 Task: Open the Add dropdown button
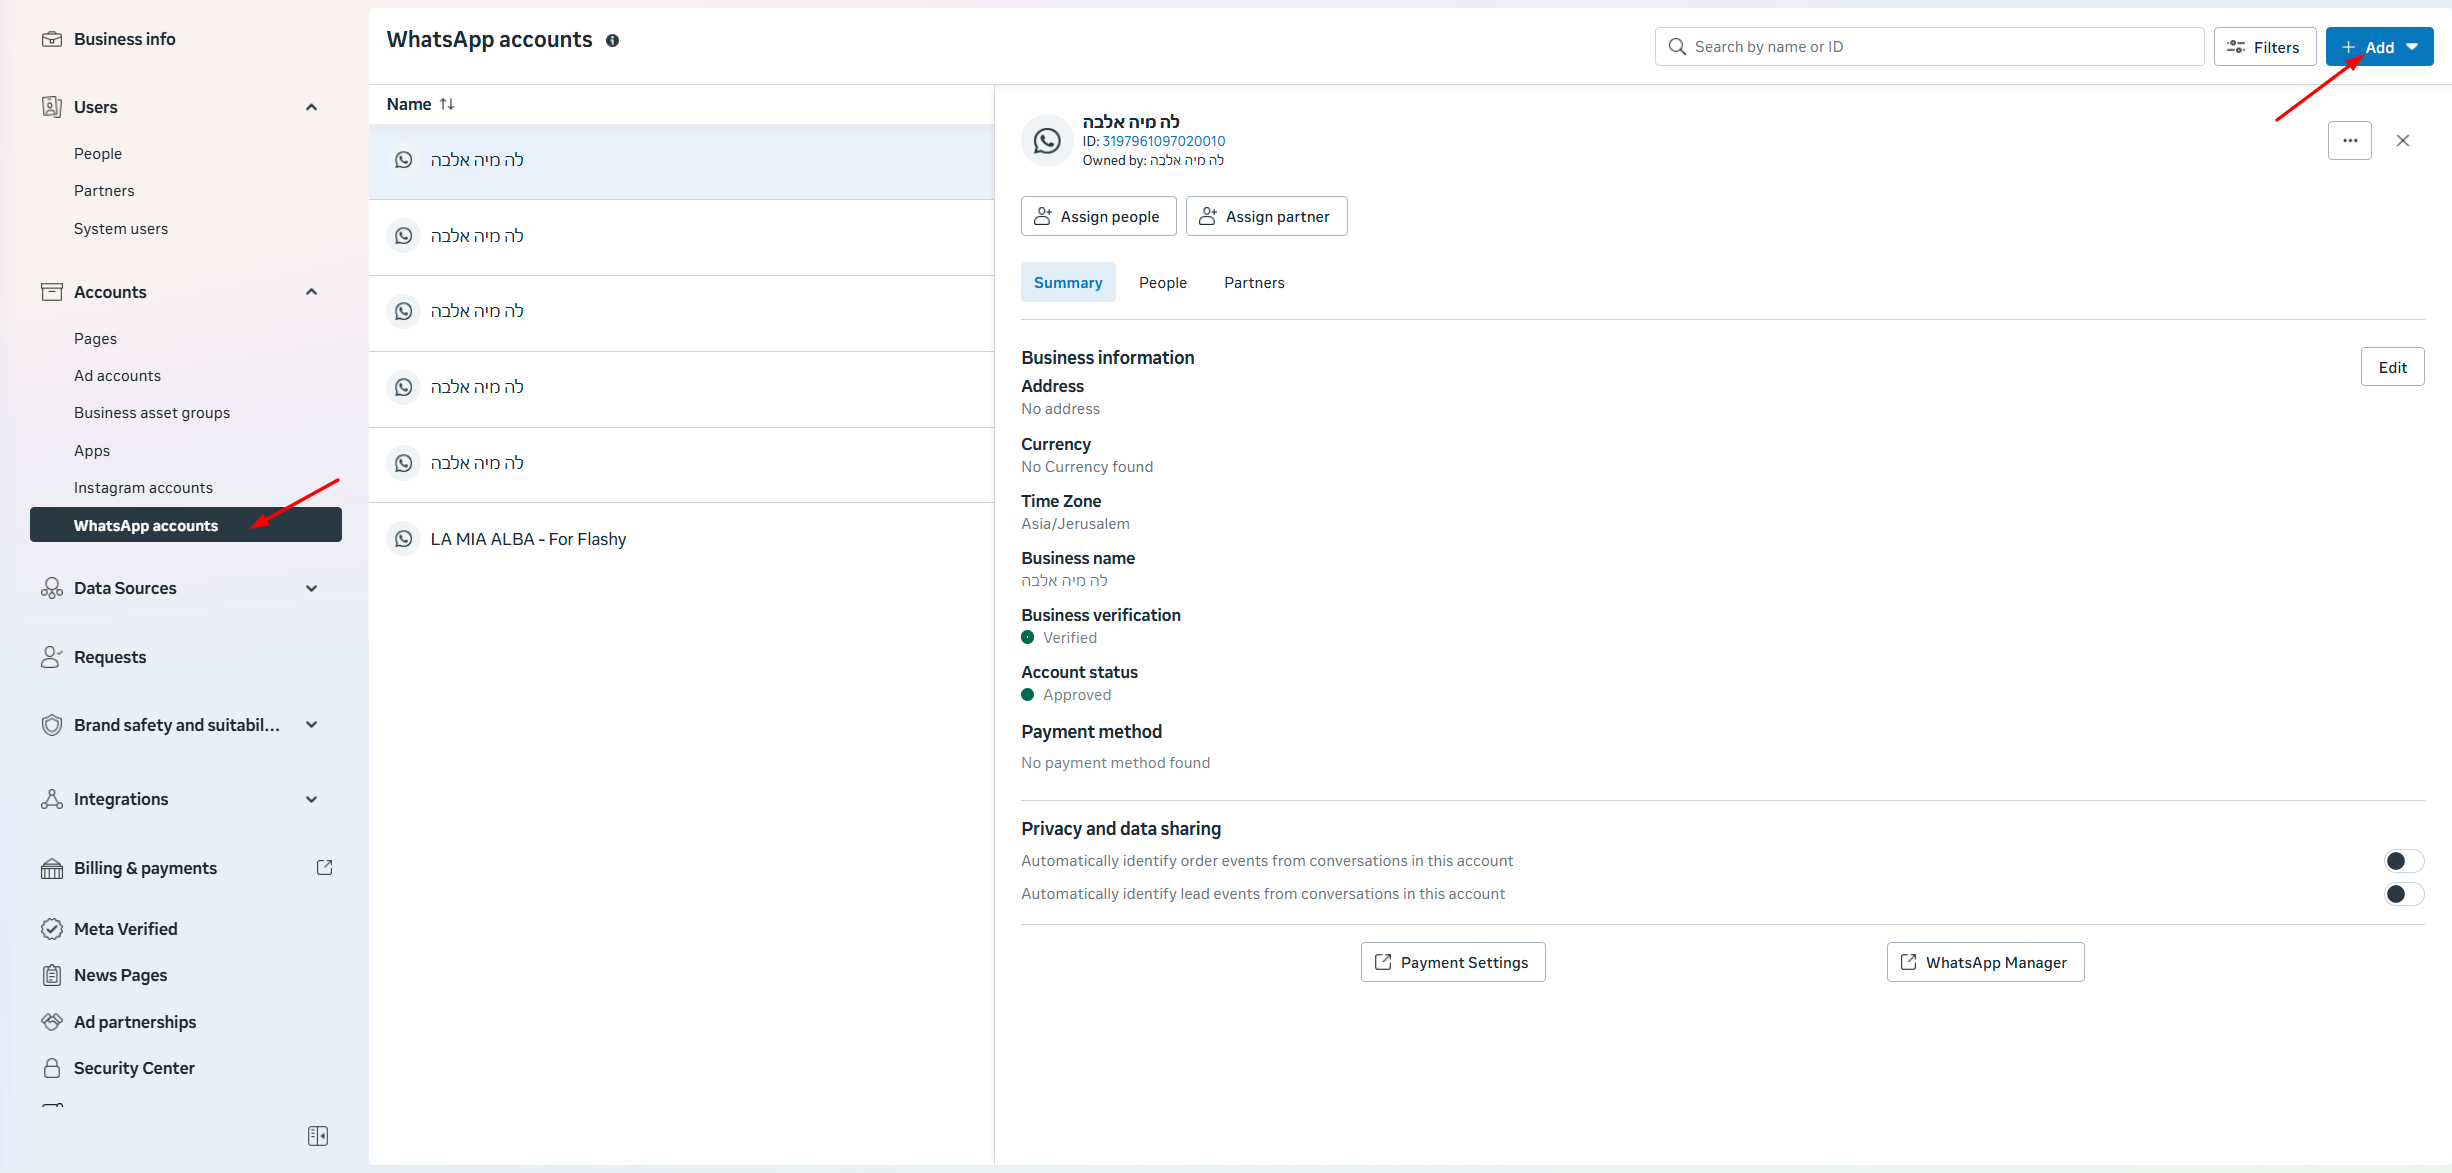pyautogui.click(x=2379, y=47)
